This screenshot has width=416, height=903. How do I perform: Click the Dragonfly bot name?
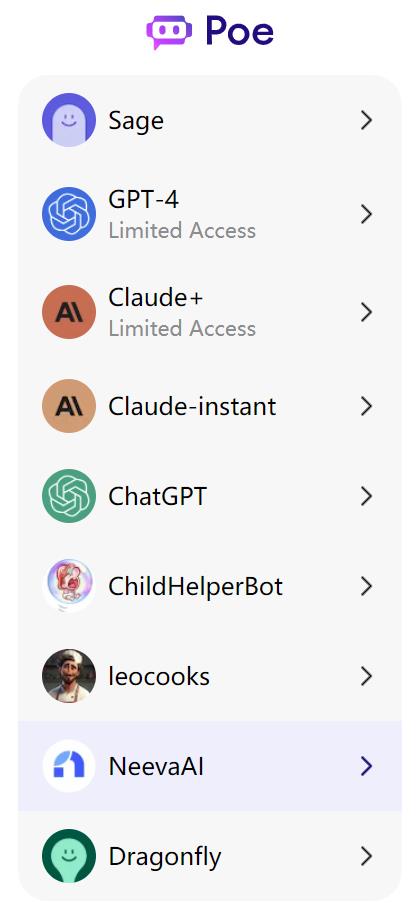[165, 858]
